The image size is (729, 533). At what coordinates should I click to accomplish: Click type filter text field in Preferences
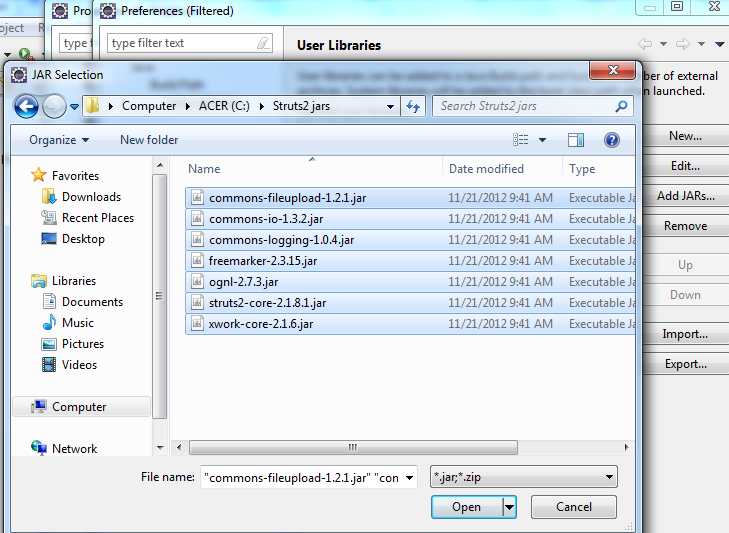[x=190, y=43]
